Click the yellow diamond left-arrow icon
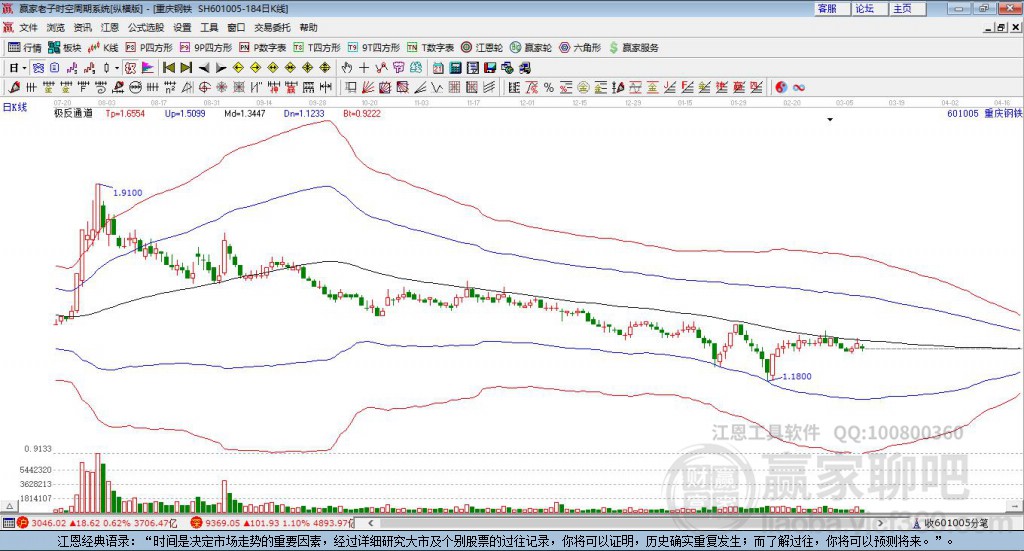The image size is (1024, 551). tap(238, 68)
